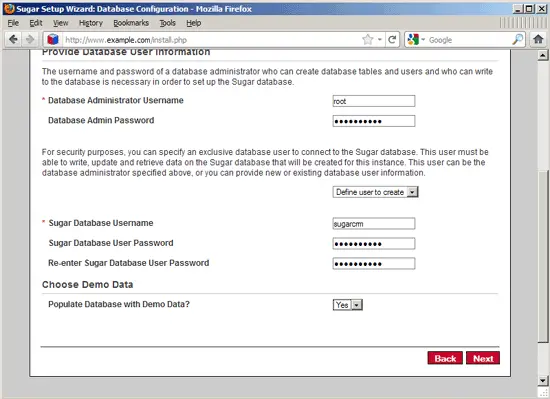Open the Help menu

coord(193,23)
